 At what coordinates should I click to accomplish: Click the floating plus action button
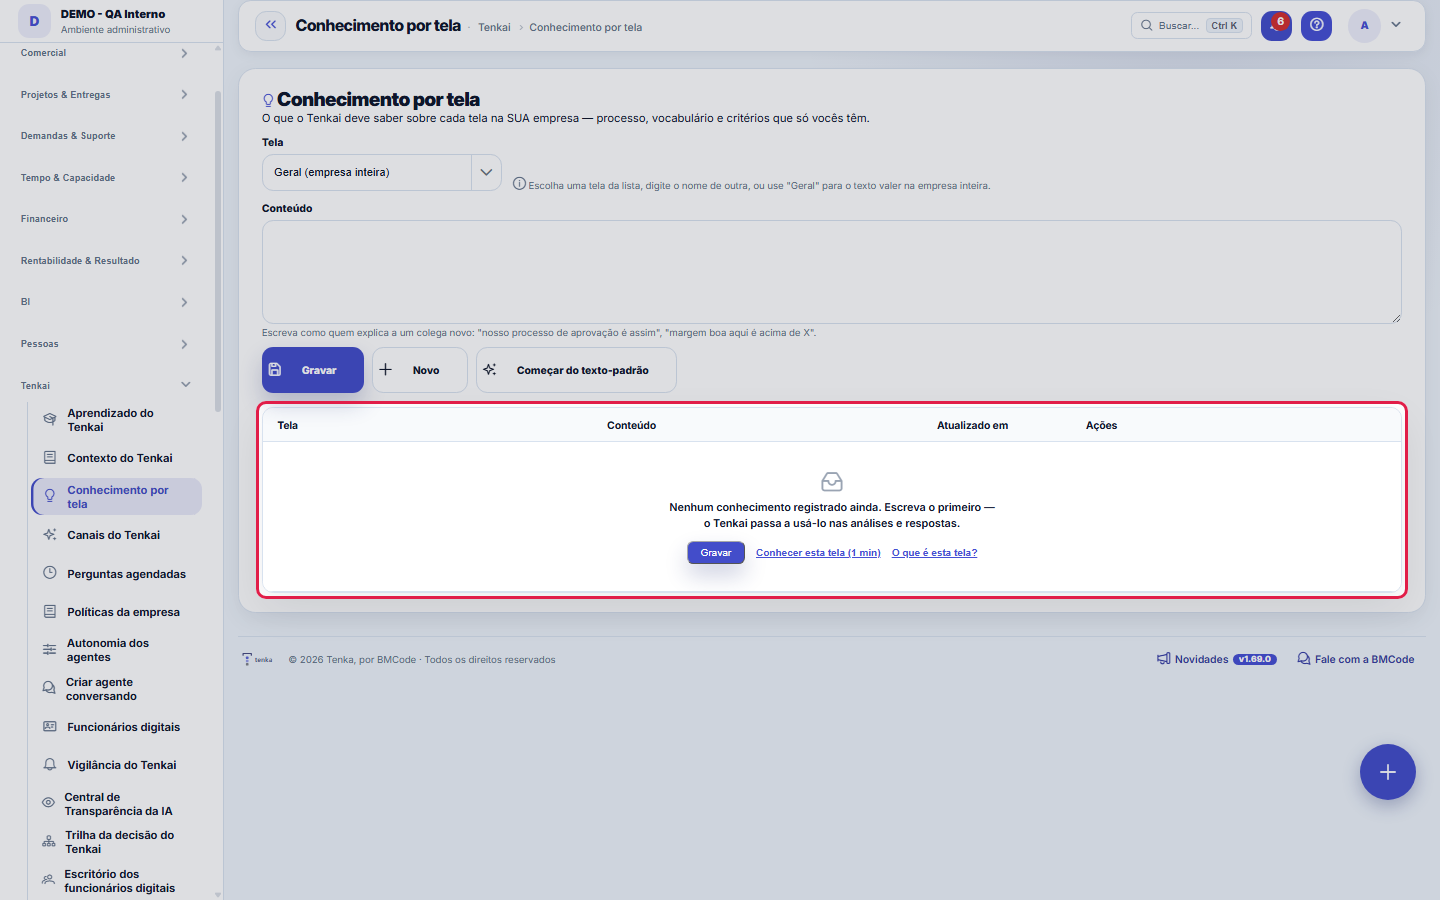pos(1387,772)
